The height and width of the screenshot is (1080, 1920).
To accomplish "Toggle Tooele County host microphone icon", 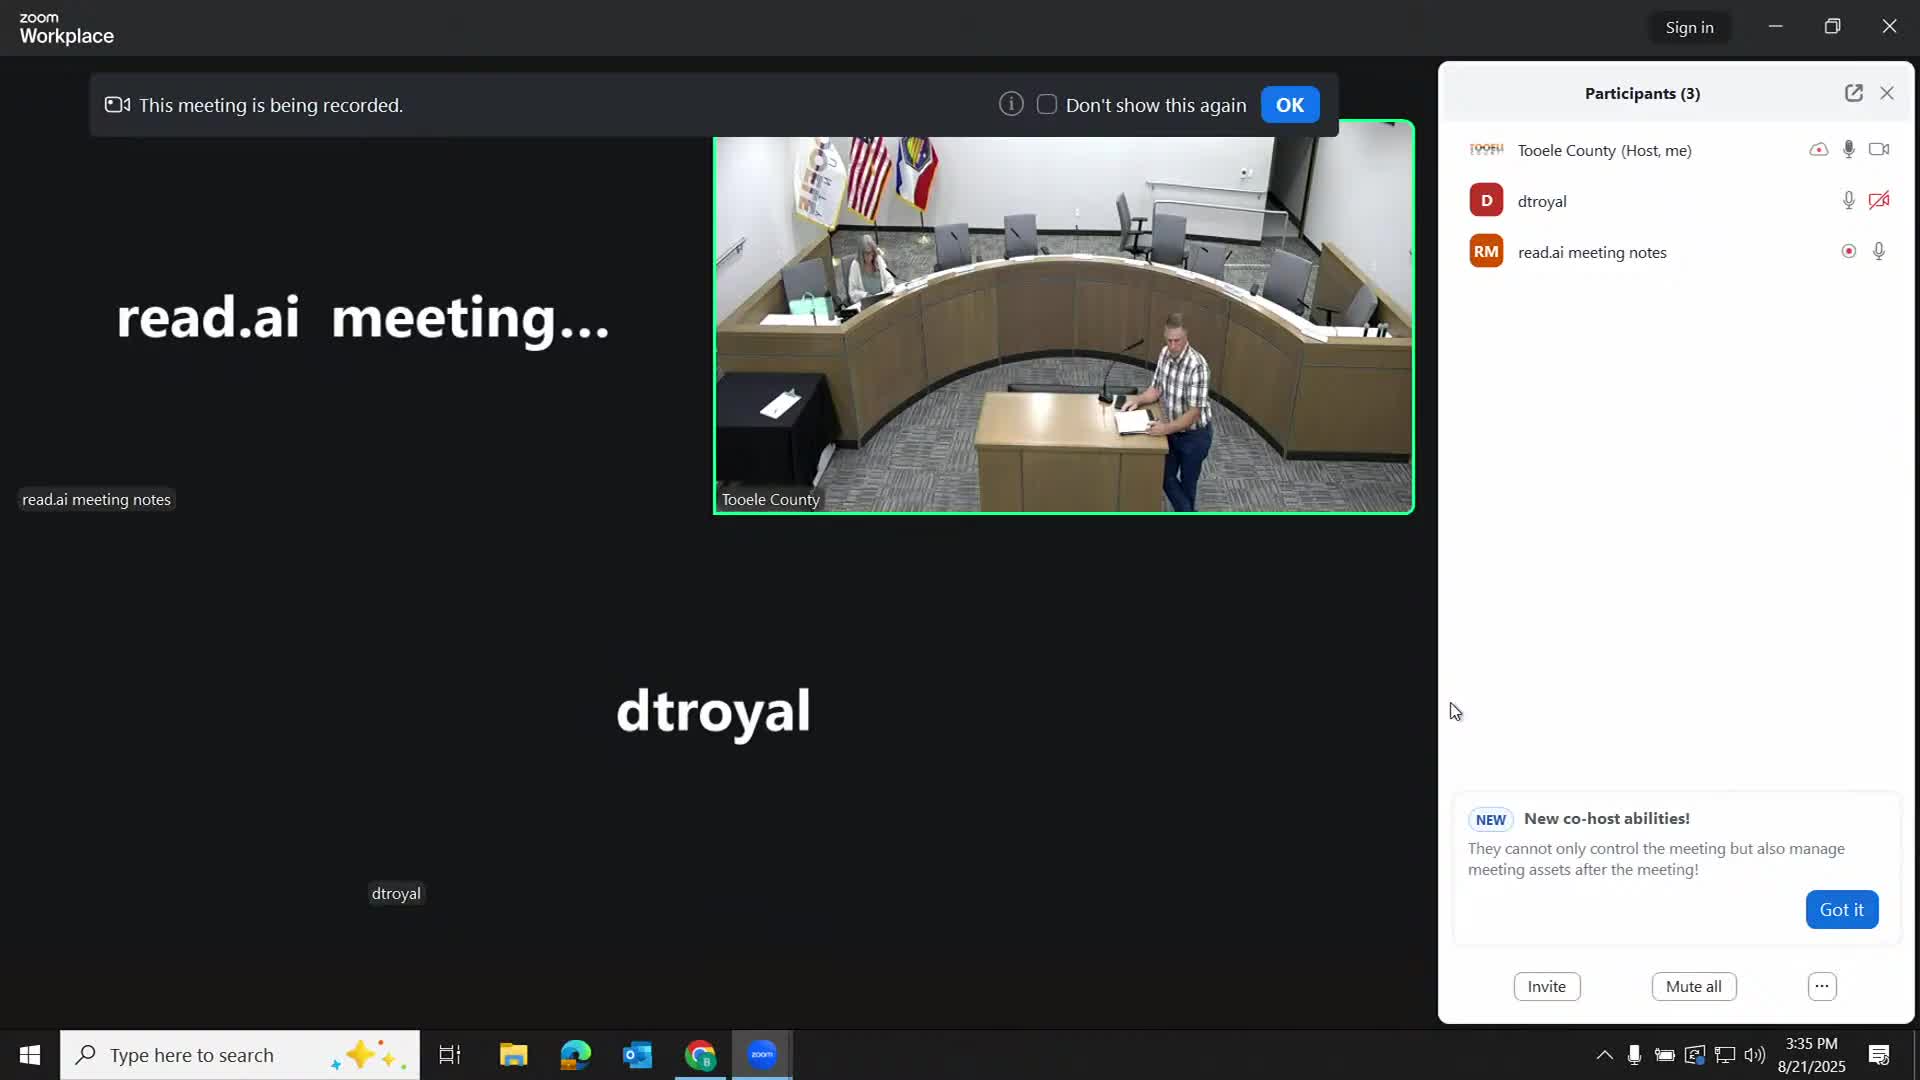I will (1848, 150).
